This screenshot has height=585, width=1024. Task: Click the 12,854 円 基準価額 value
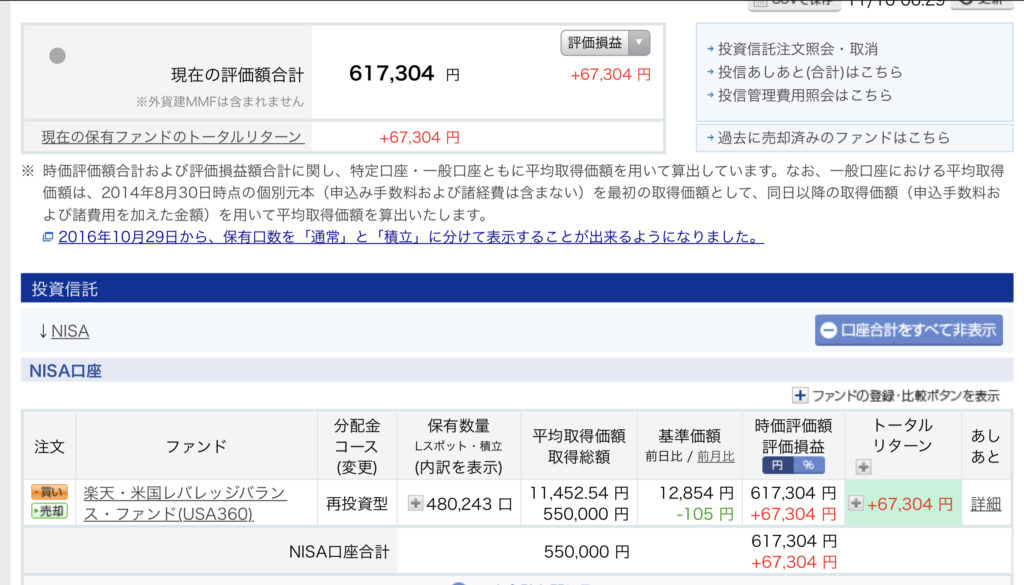click(x=696, y=493)
